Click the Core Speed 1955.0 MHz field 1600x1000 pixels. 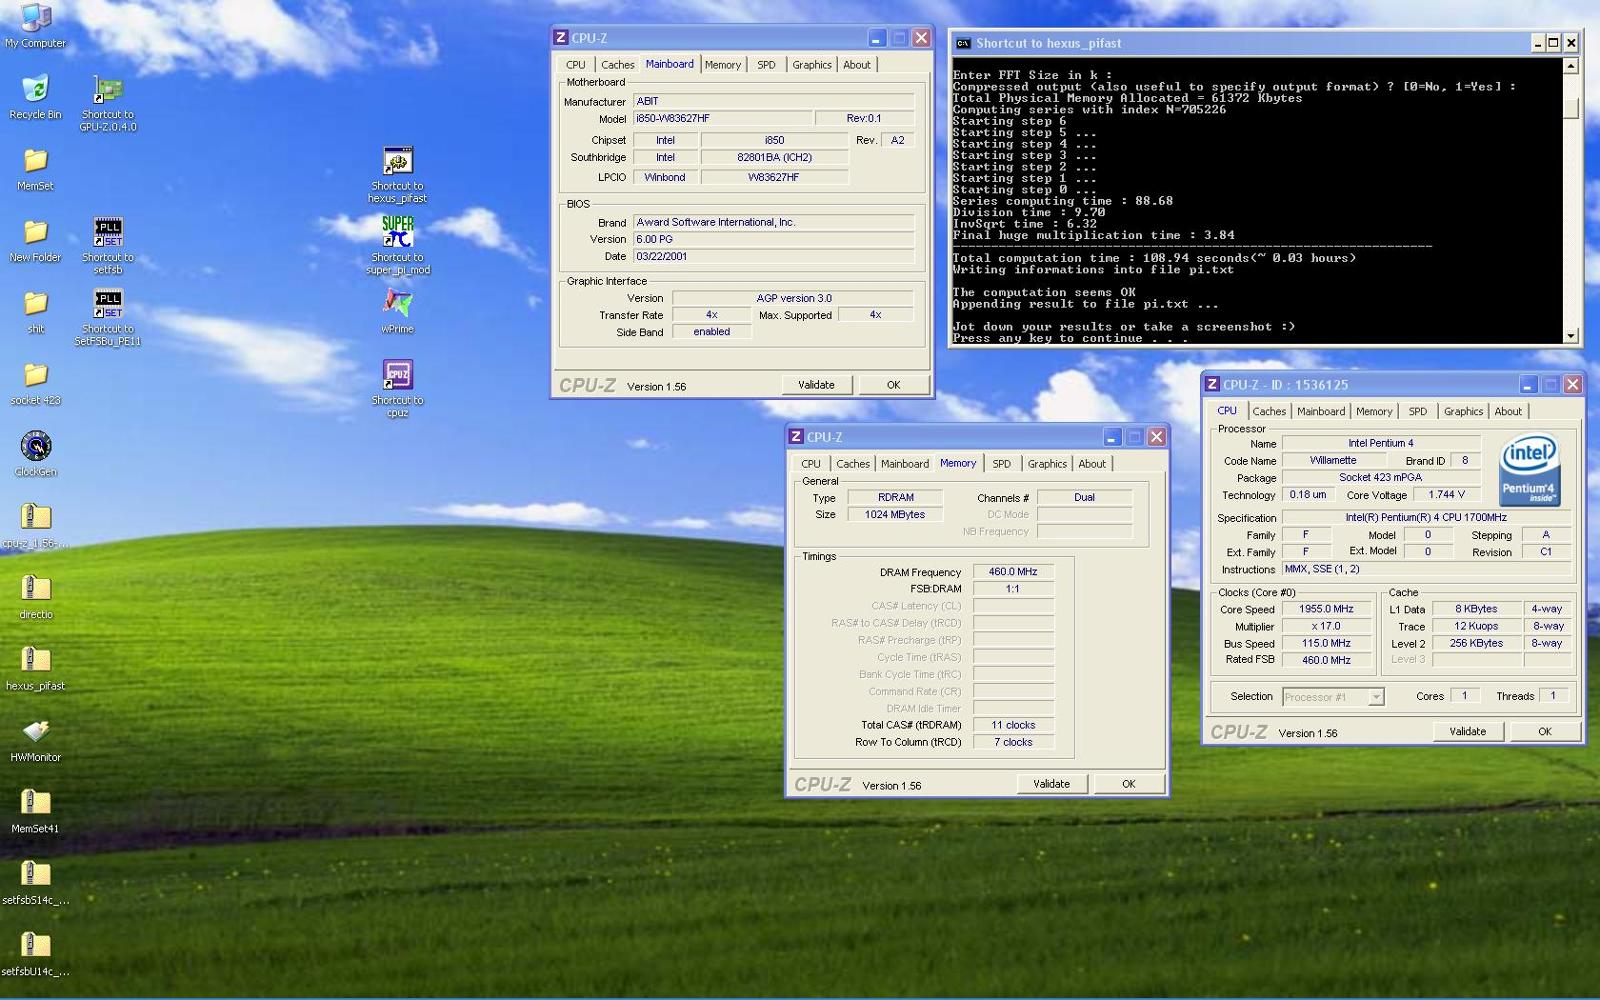pos(1326,609)
